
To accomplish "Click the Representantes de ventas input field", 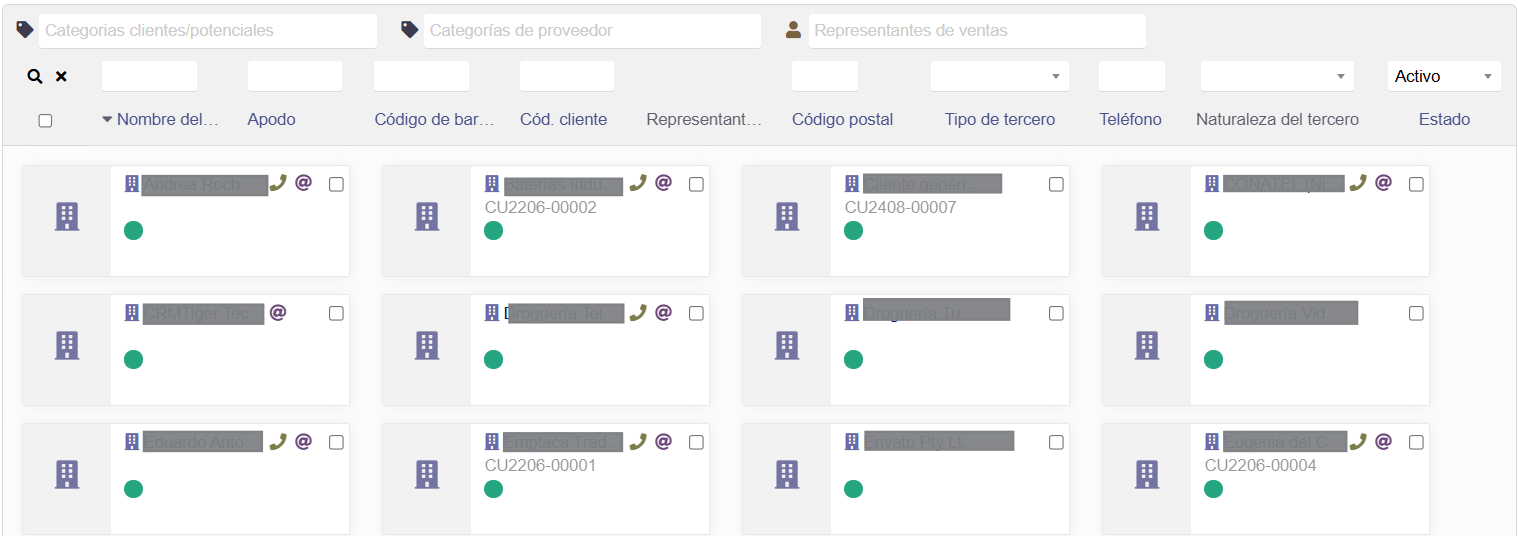I will (x=976, y=30).
